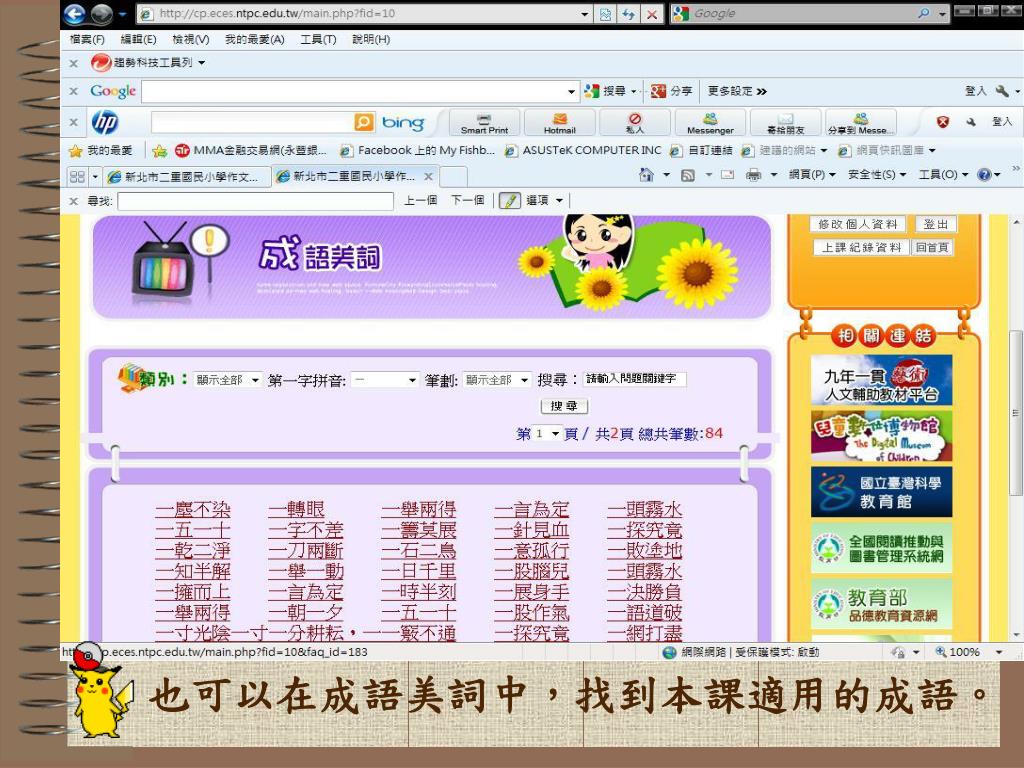Open the 一石二鳥 idiom link
The image size is (1024, 768).
click(x=419, y=551)
